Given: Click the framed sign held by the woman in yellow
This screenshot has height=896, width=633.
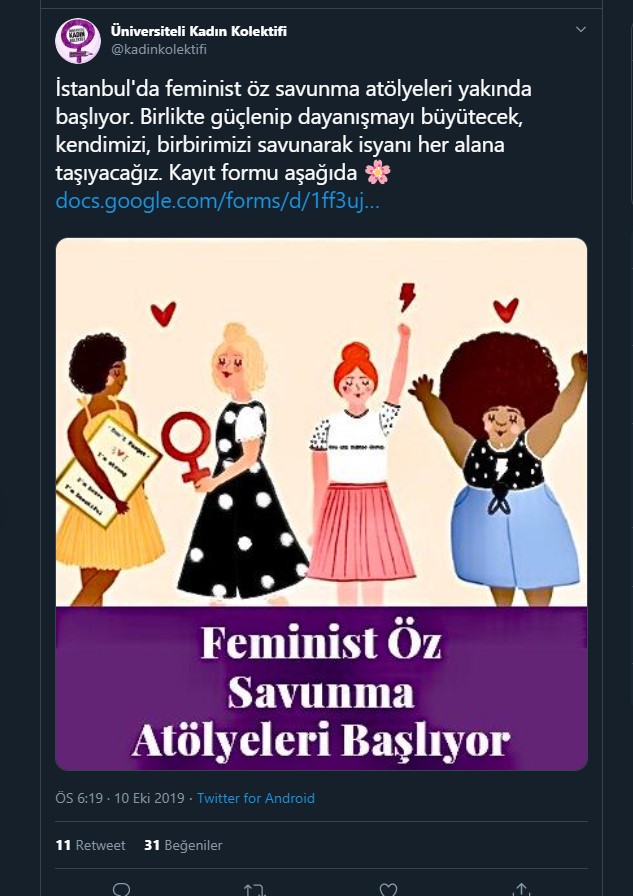Looking at the screenshot, I should pyautogui.click(x=107, y=470).
